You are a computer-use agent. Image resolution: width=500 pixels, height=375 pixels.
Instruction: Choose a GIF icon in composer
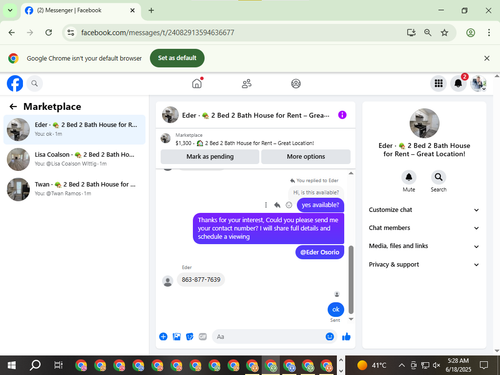point(203,337)
